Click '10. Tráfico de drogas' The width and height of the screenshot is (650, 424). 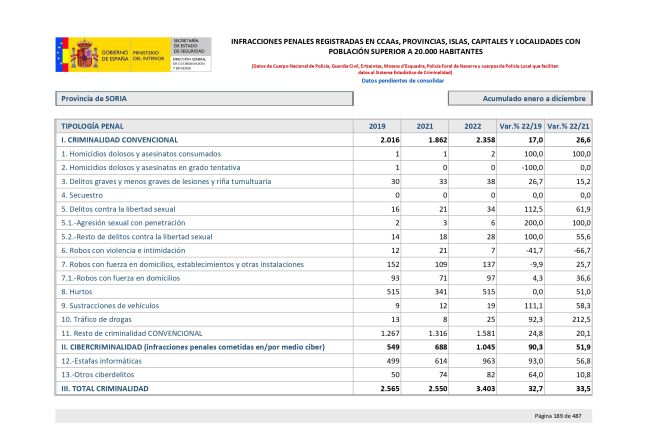click(96, 320)
